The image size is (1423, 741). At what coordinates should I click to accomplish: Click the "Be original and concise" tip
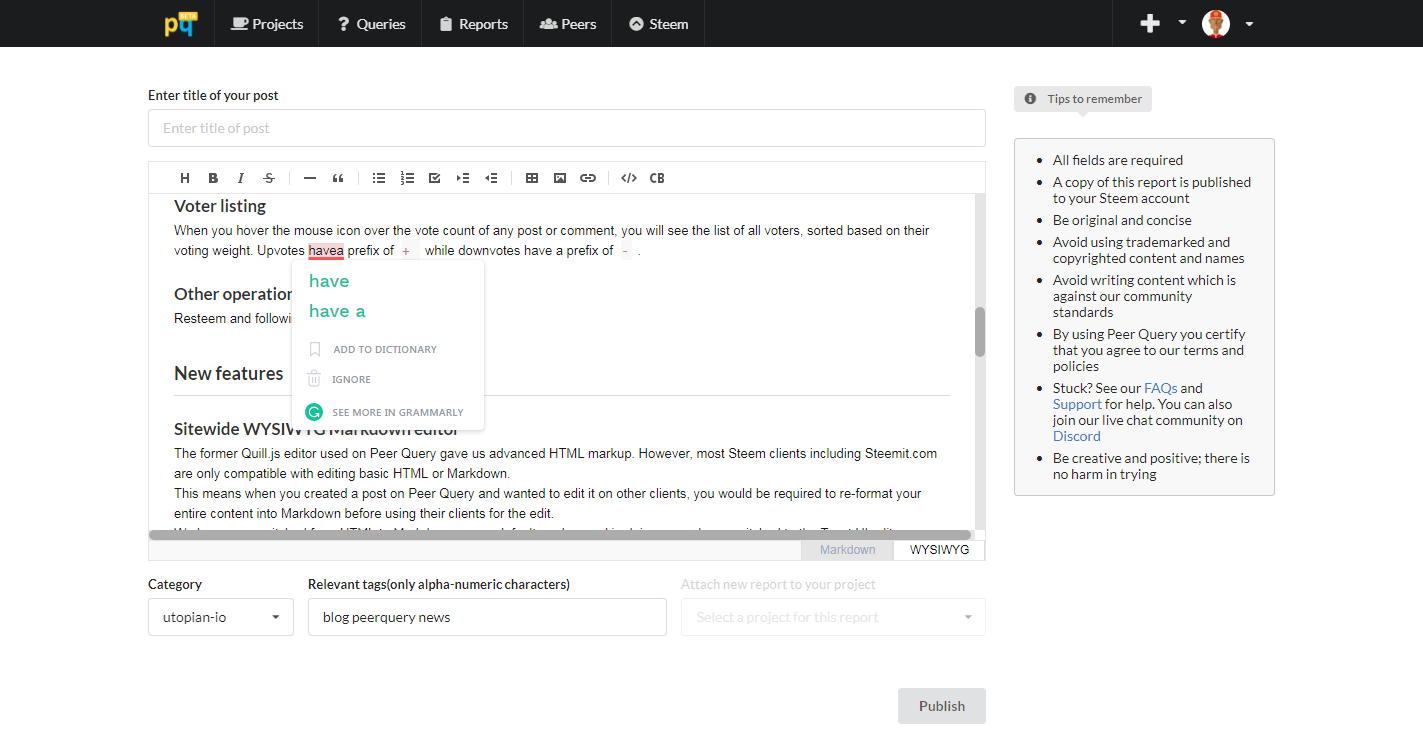pos(1122,220)
